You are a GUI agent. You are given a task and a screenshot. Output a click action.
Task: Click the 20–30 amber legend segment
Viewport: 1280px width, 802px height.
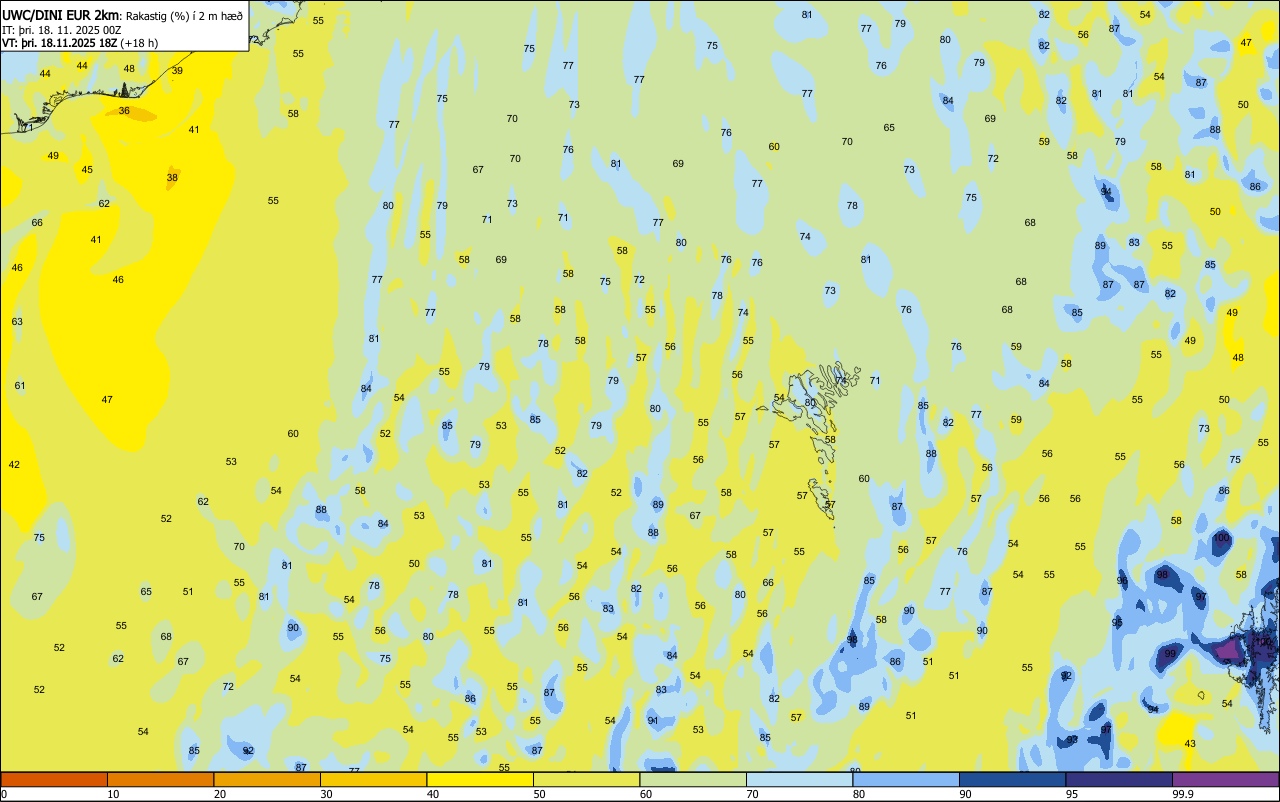point(267,779)
